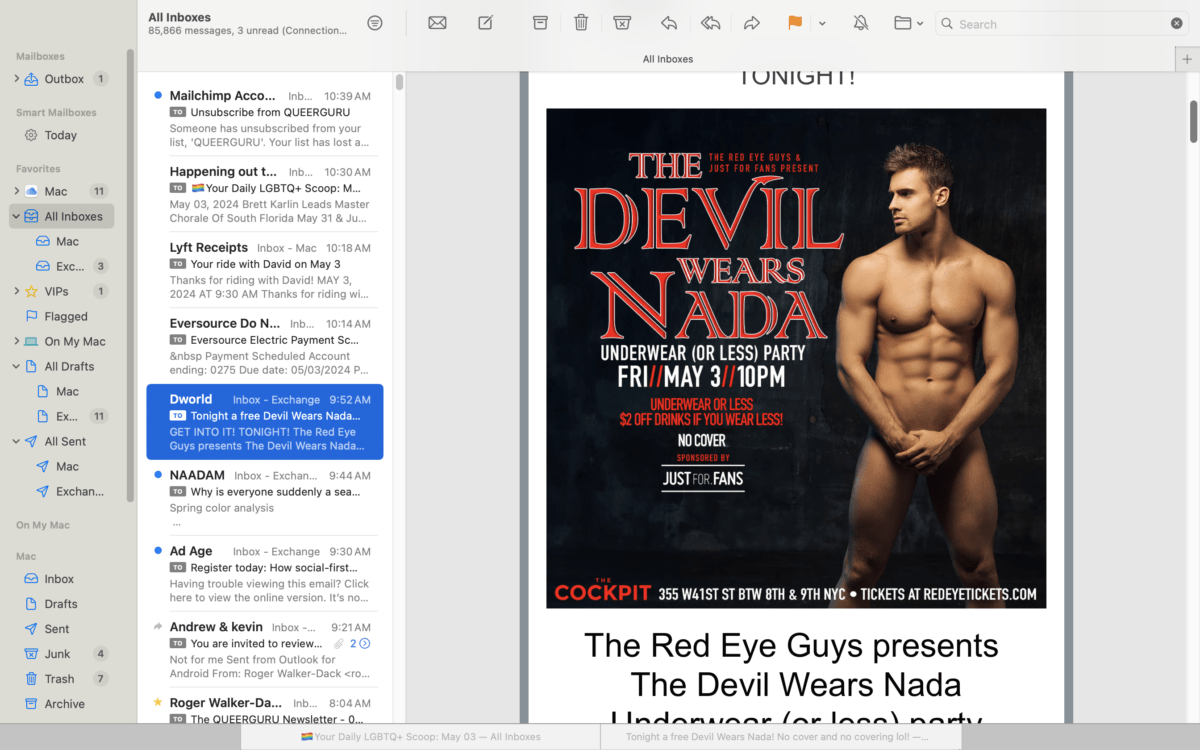Collapse the All Drafts group
The width and height of the screenshot is (1200, 750).
(16, 366)
